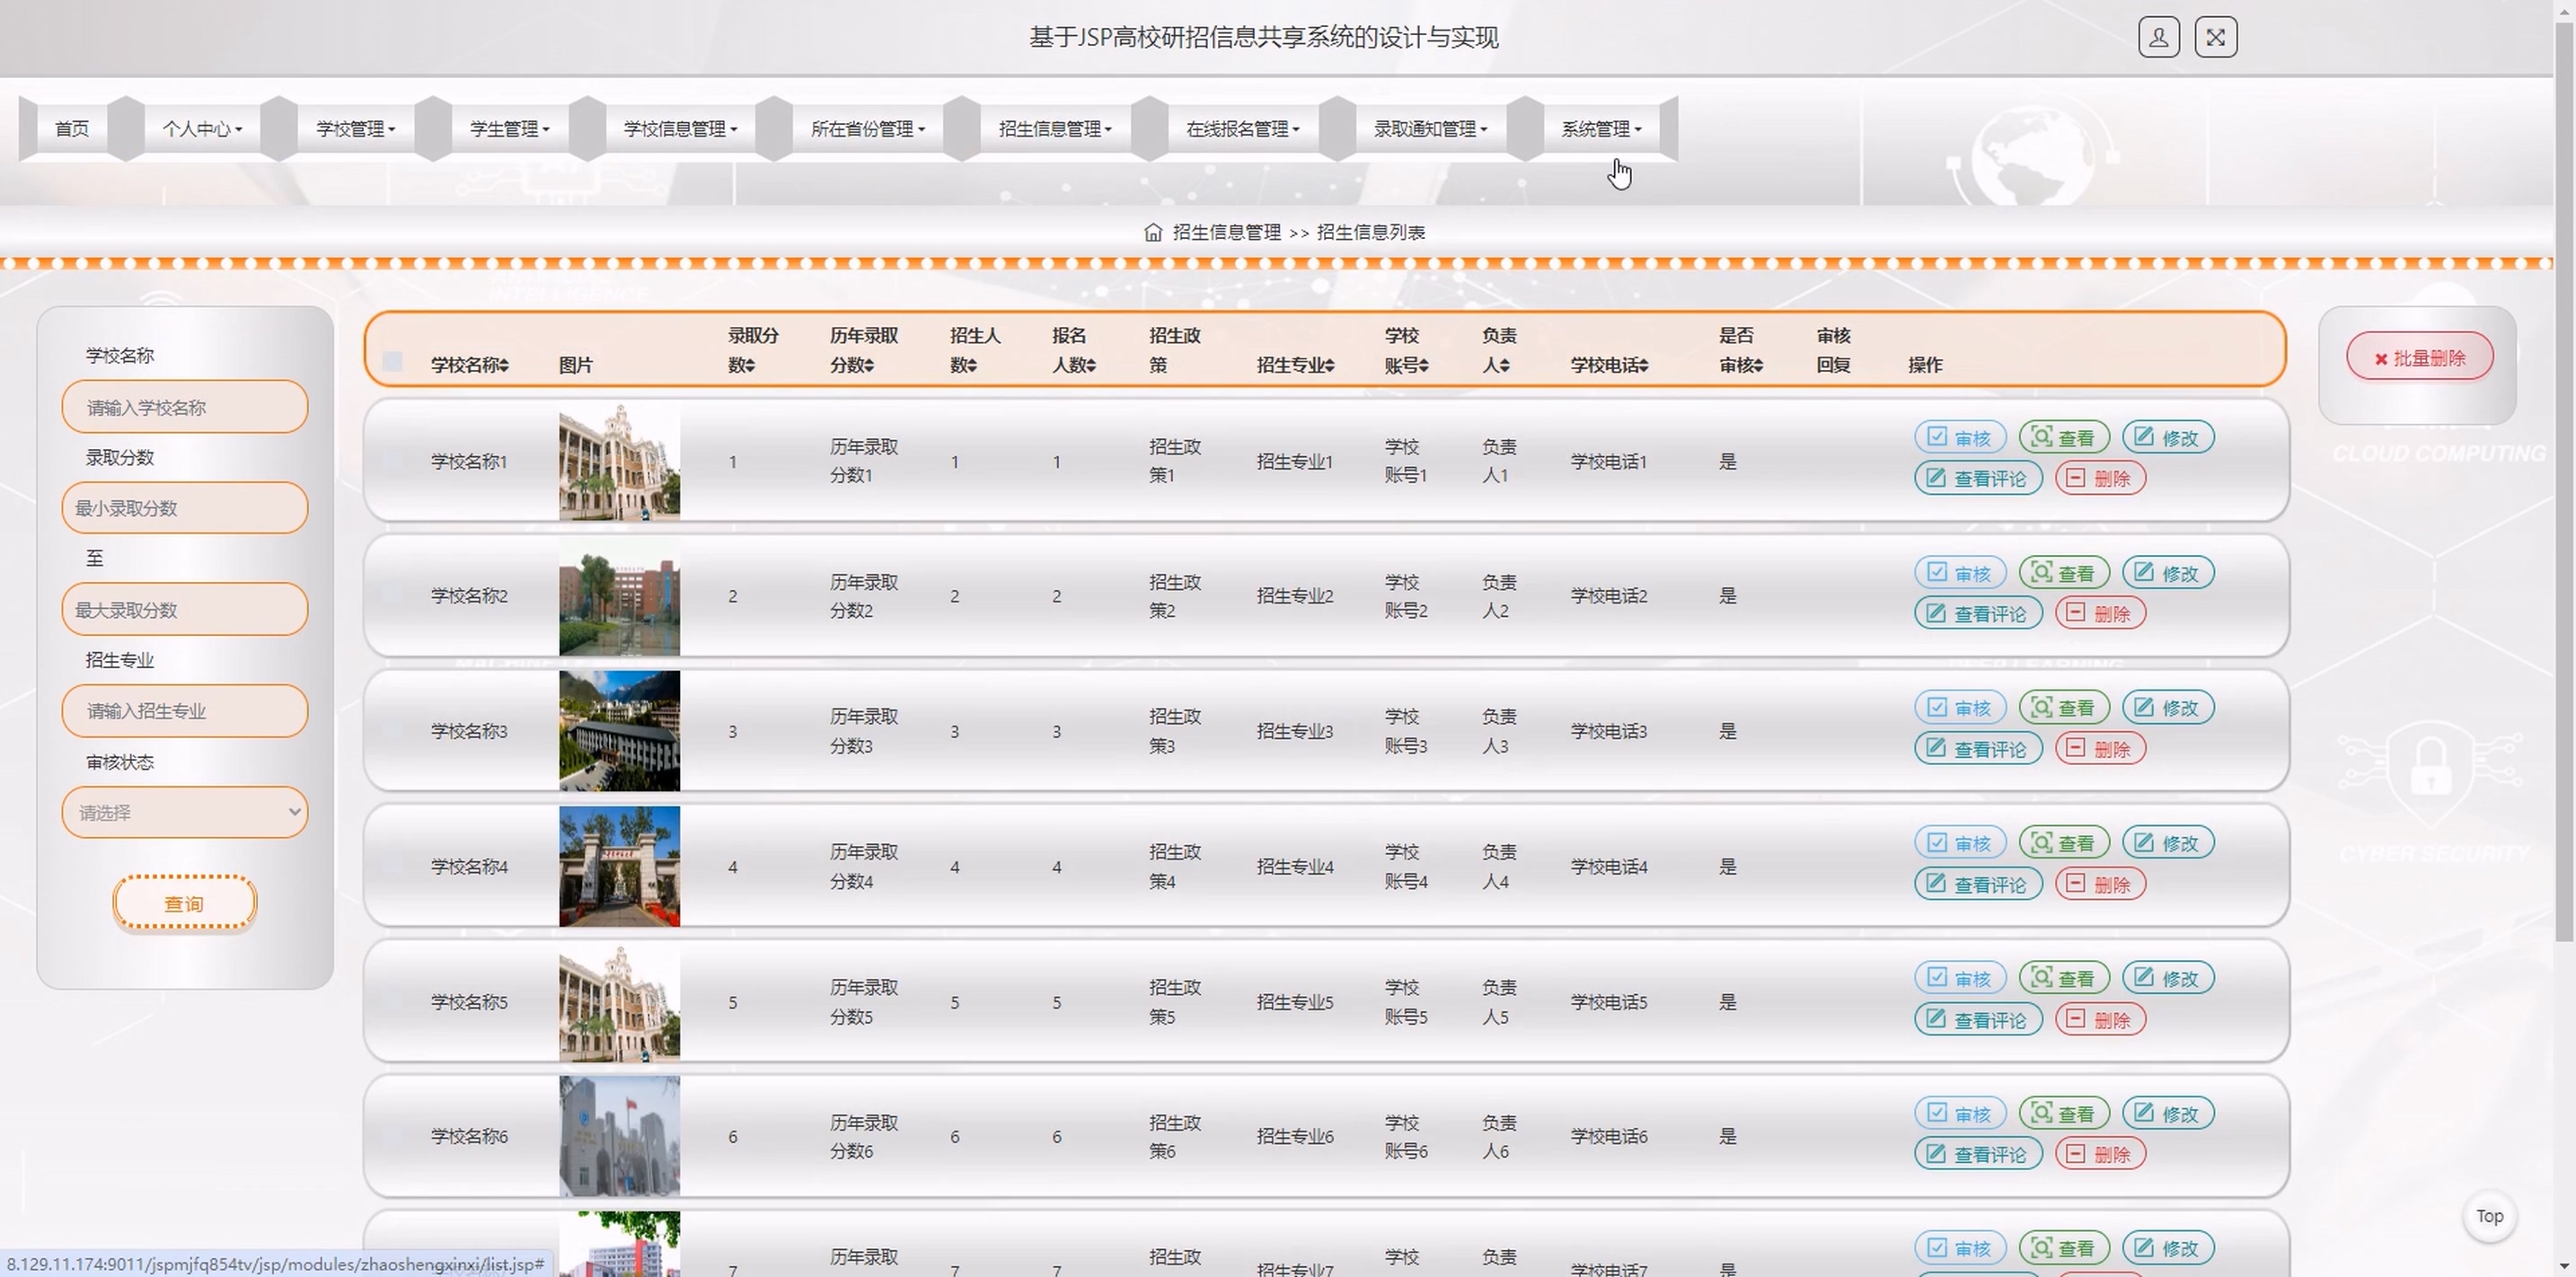The image size is (2576, 1277).
Task: Sort by 历年录取分数 column header
Action: pos(864,350)
